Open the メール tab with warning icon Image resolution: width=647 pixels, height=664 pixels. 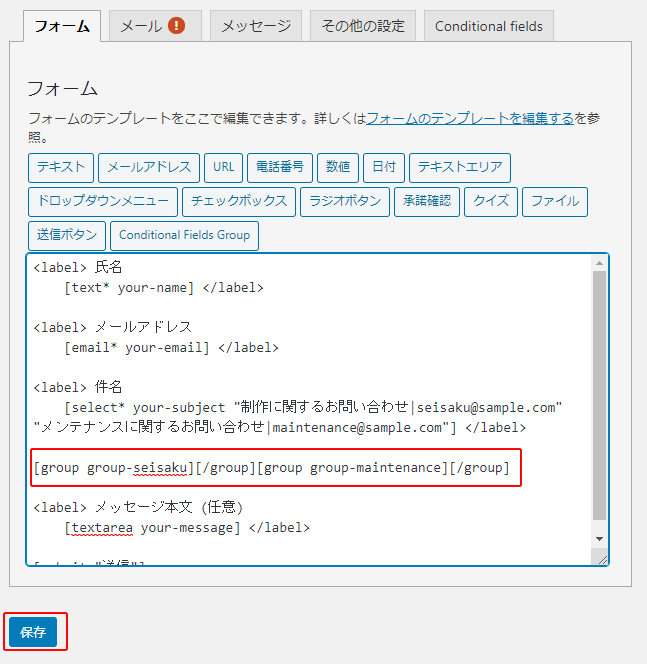click(155, 26)
